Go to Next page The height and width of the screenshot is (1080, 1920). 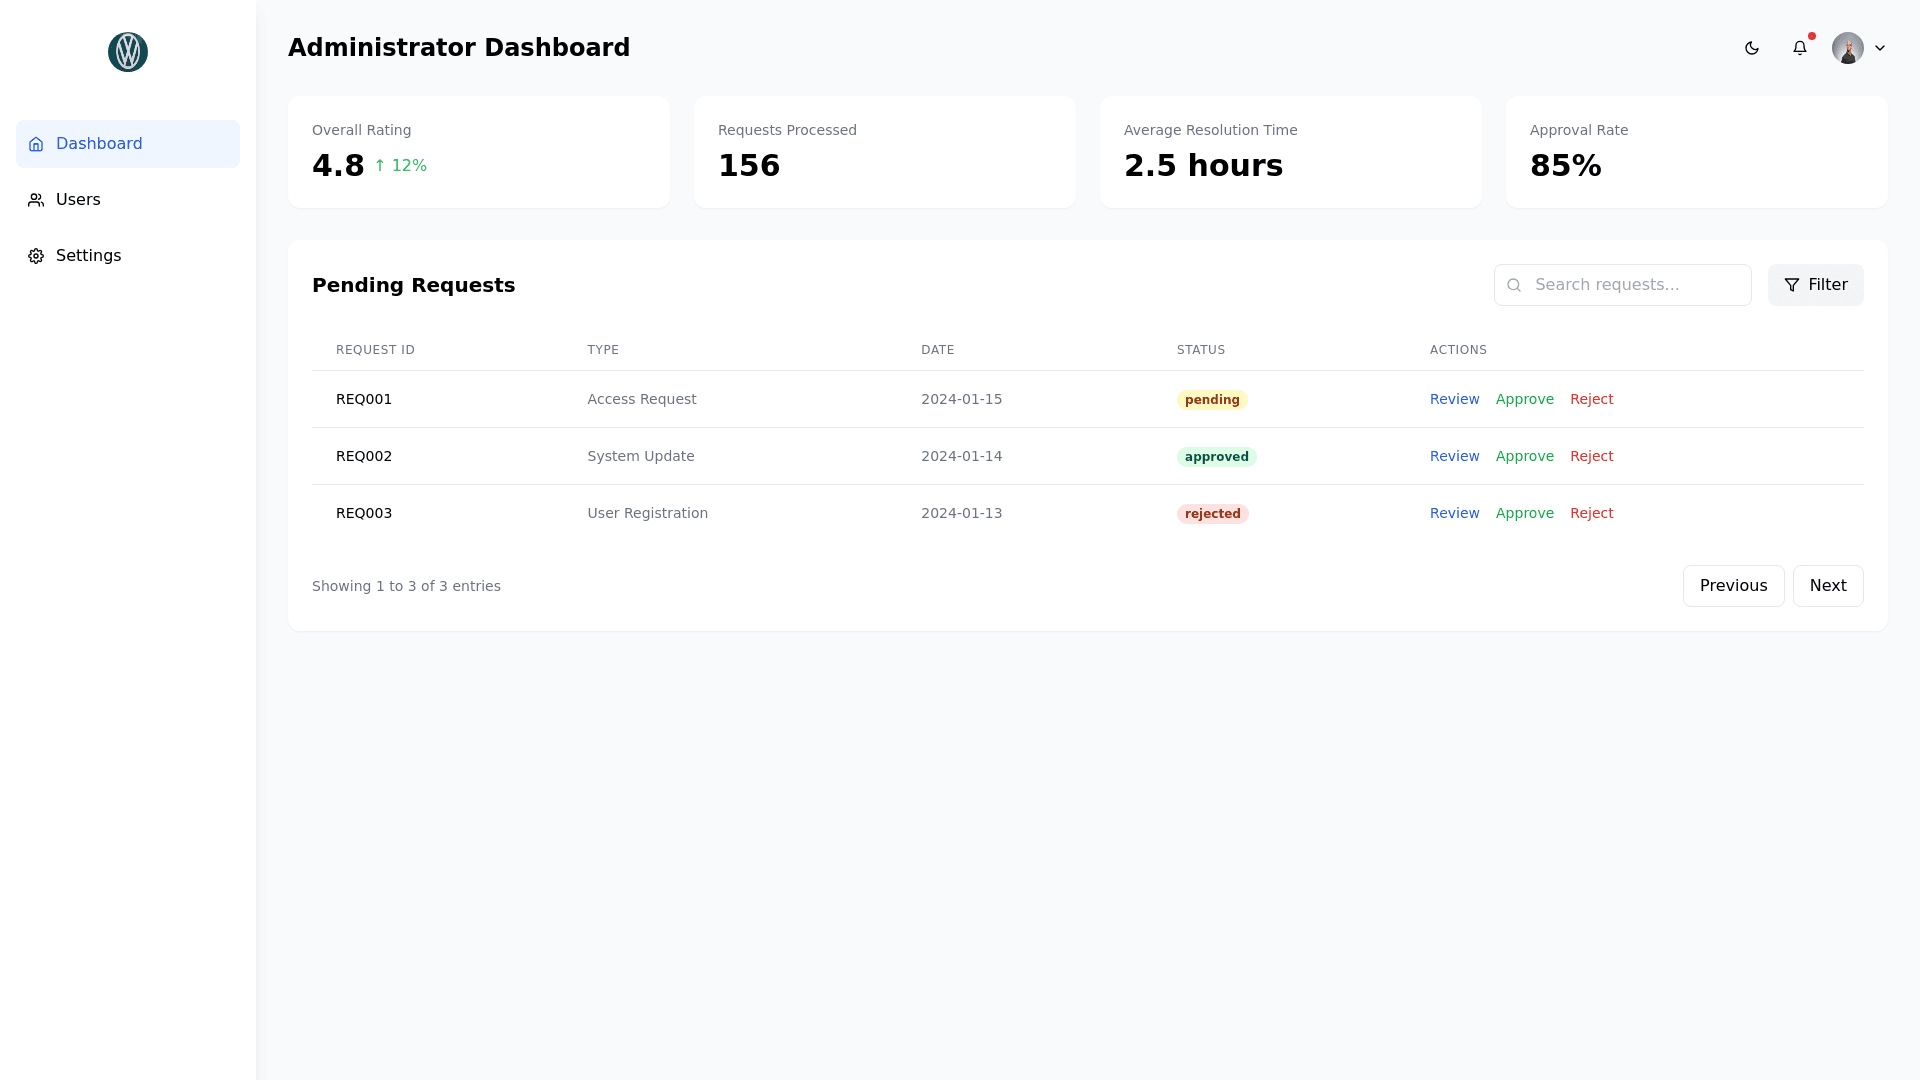tap(1827, 586)
